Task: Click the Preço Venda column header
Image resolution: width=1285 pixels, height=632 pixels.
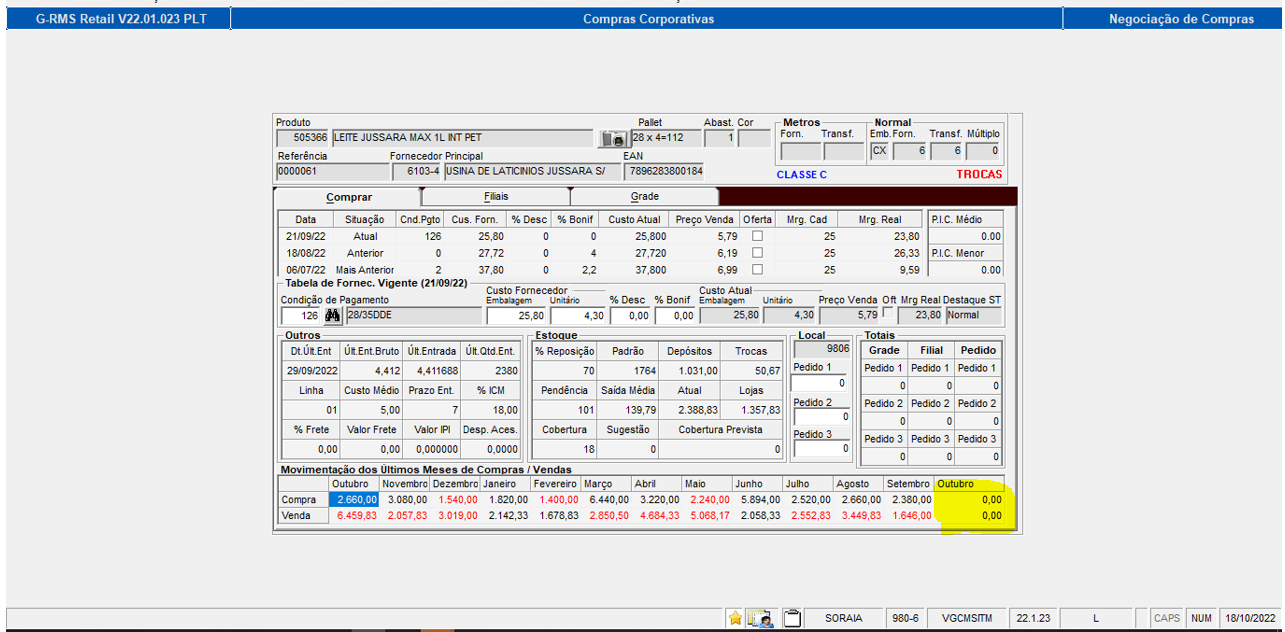Action: click(x=705, y=219)
